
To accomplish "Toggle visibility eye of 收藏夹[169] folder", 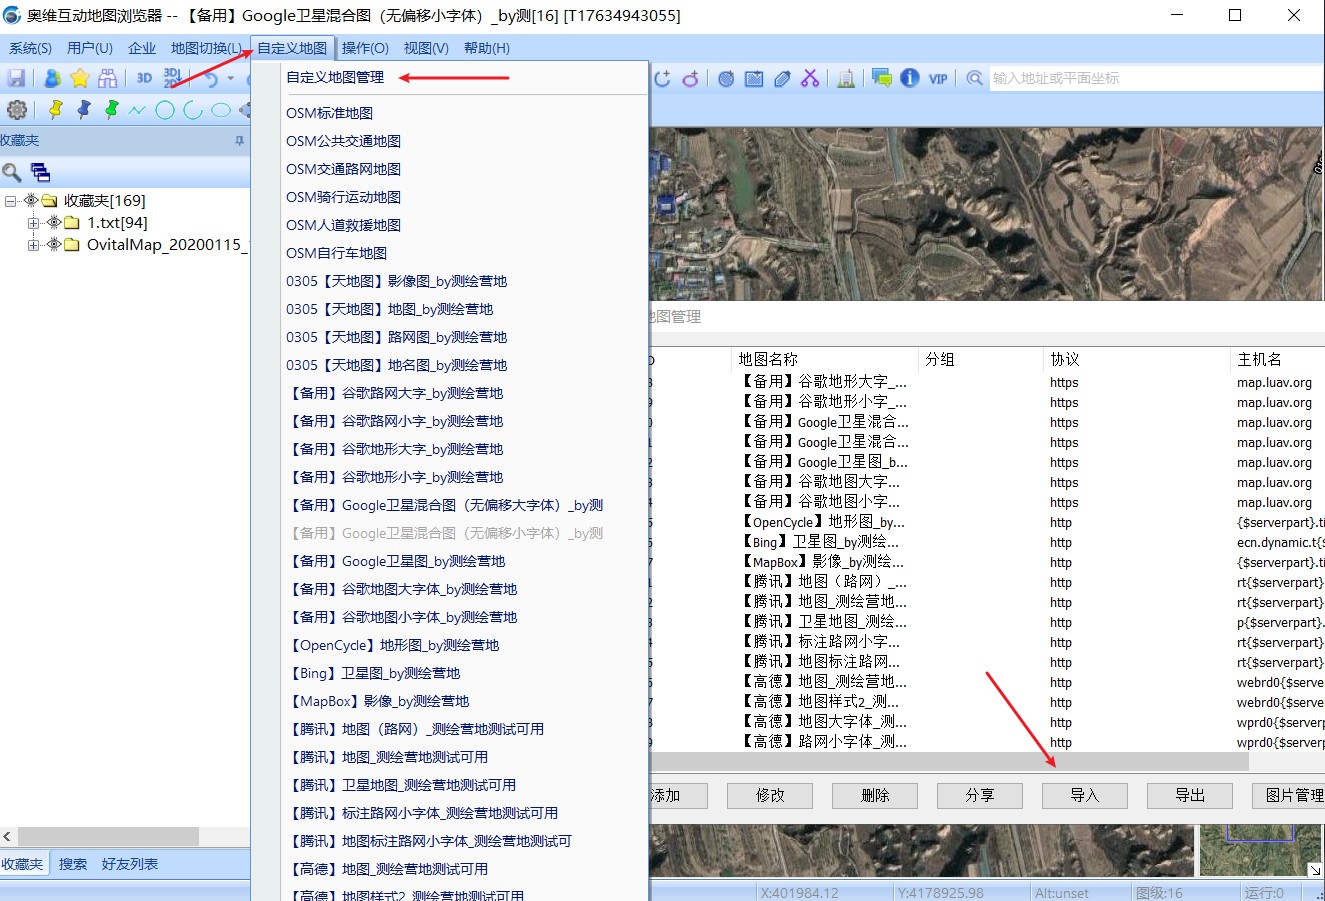I will tap(31, 200).
